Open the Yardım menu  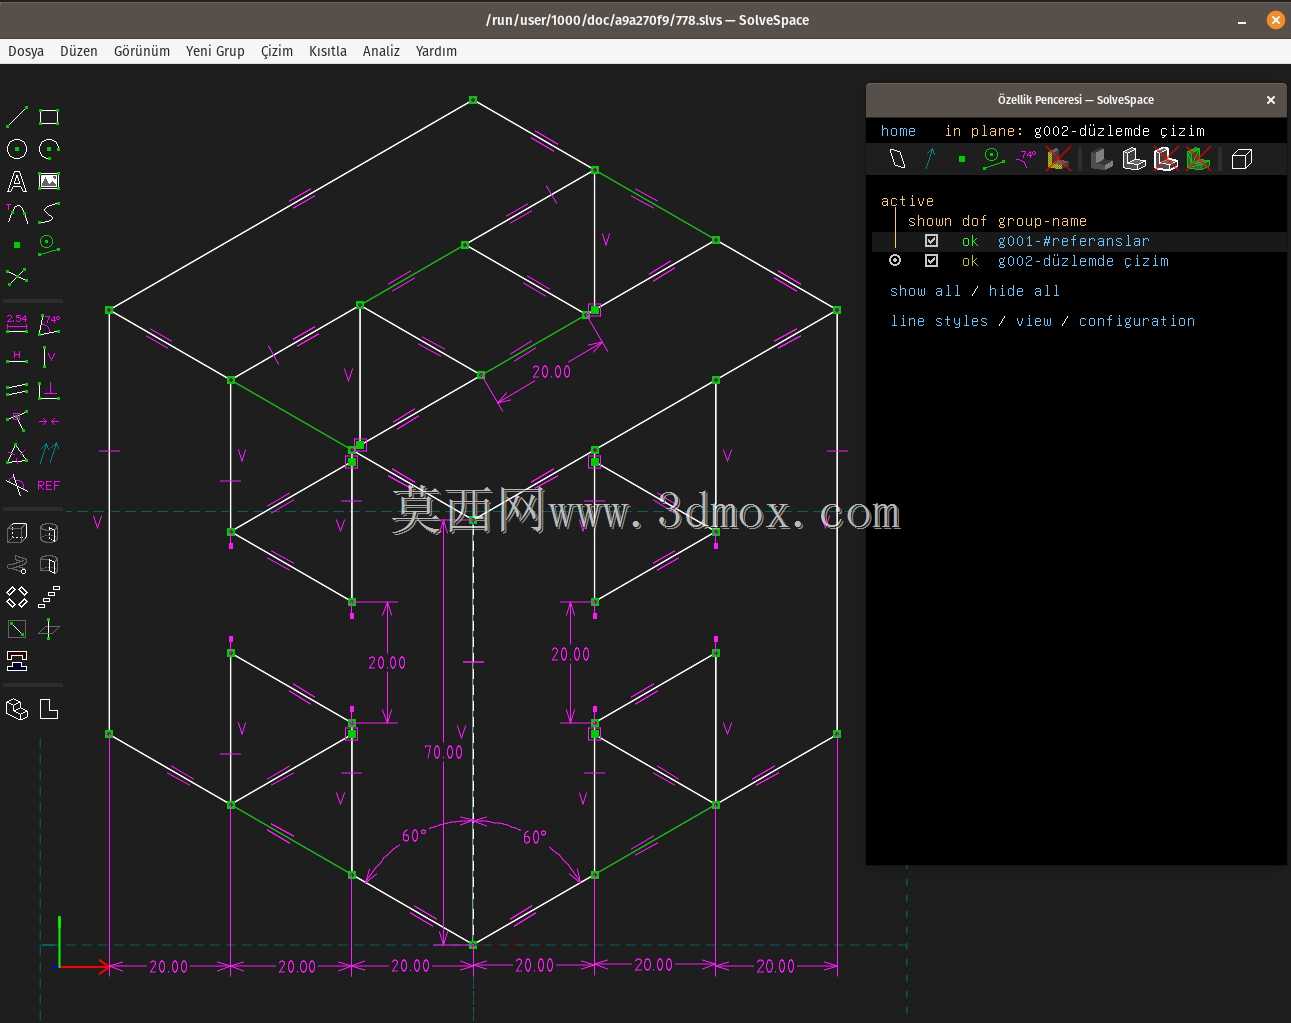(436, 51)
